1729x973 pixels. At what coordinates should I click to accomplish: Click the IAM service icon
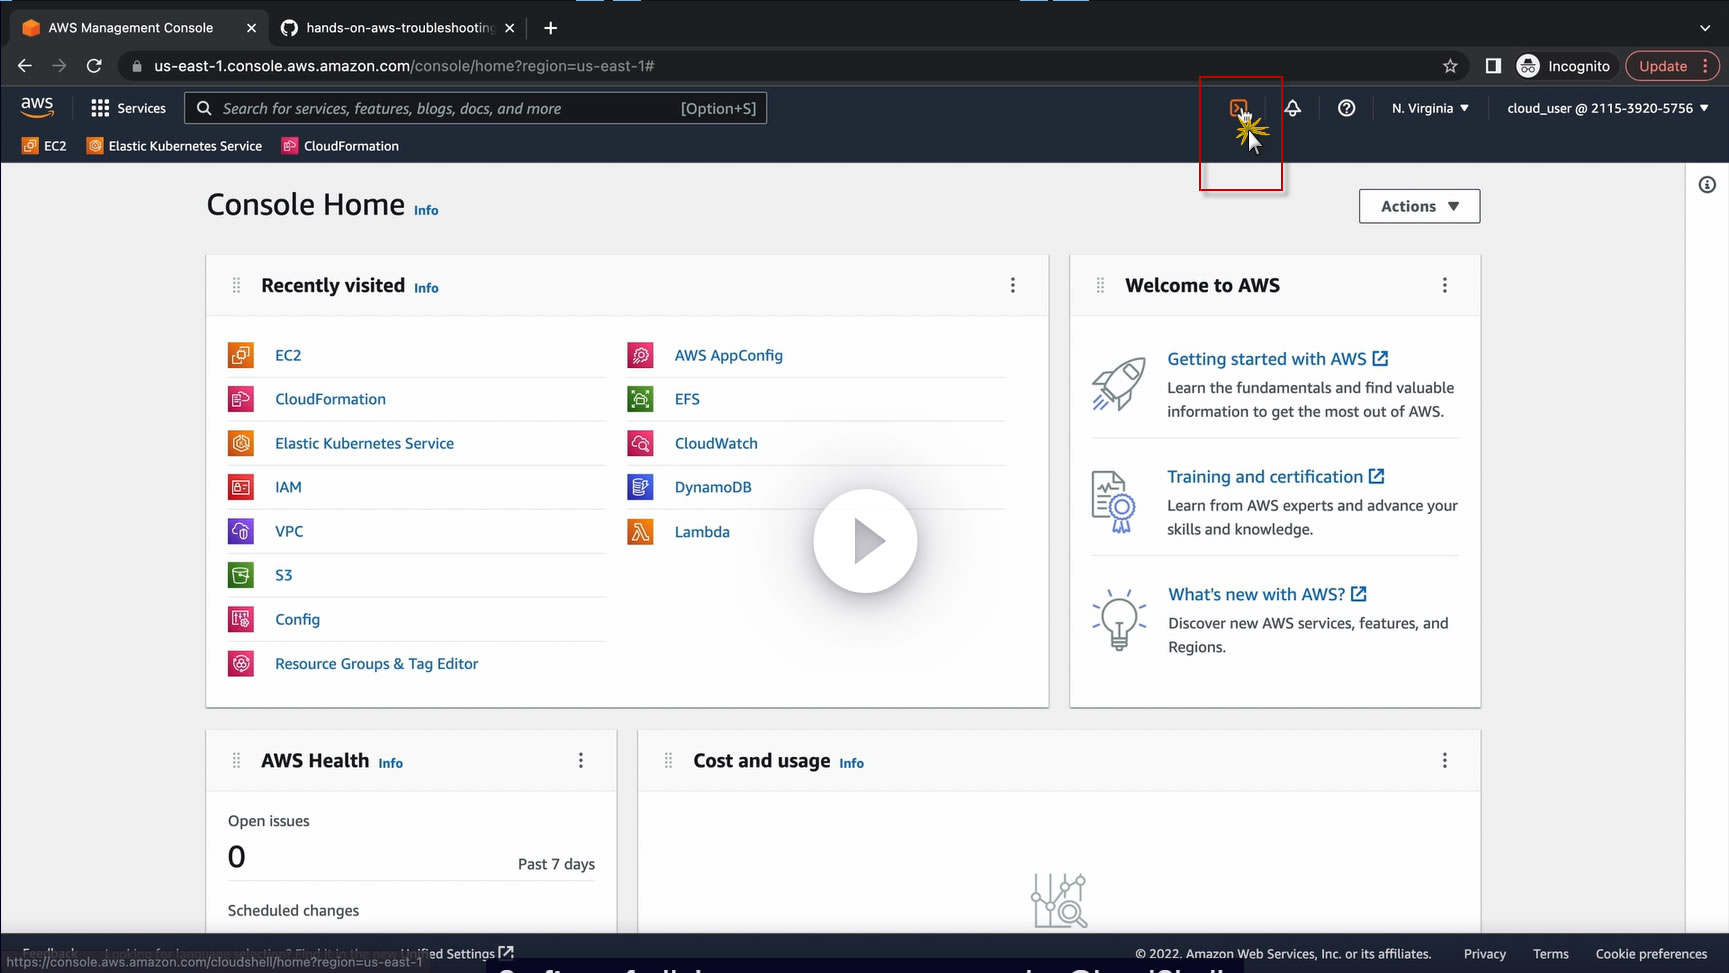coord(241,487)
